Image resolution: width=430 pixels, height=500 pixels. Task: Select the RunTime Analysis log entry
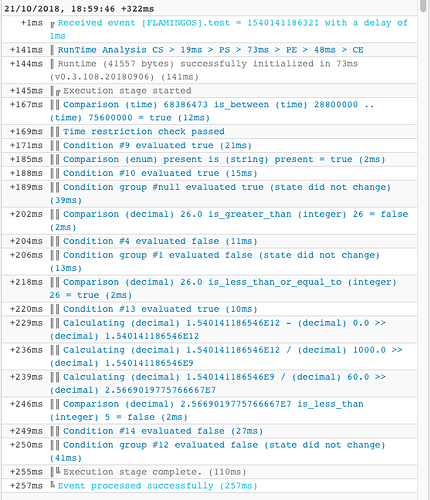click(209, 50)
